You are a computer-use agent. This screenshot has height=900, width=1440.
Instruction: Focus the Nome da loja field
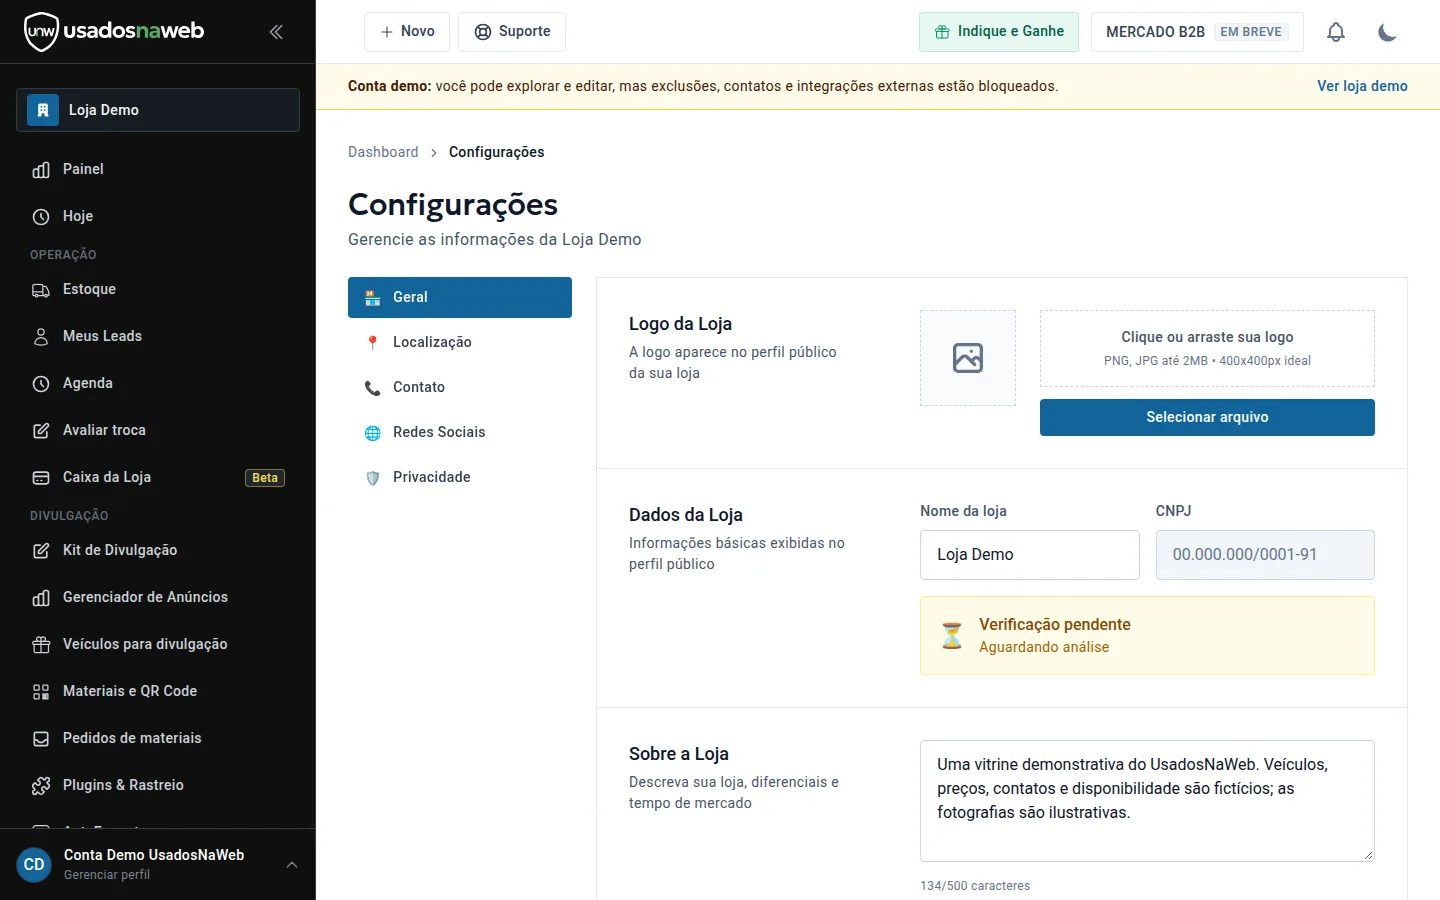[x=1030, y=555]
